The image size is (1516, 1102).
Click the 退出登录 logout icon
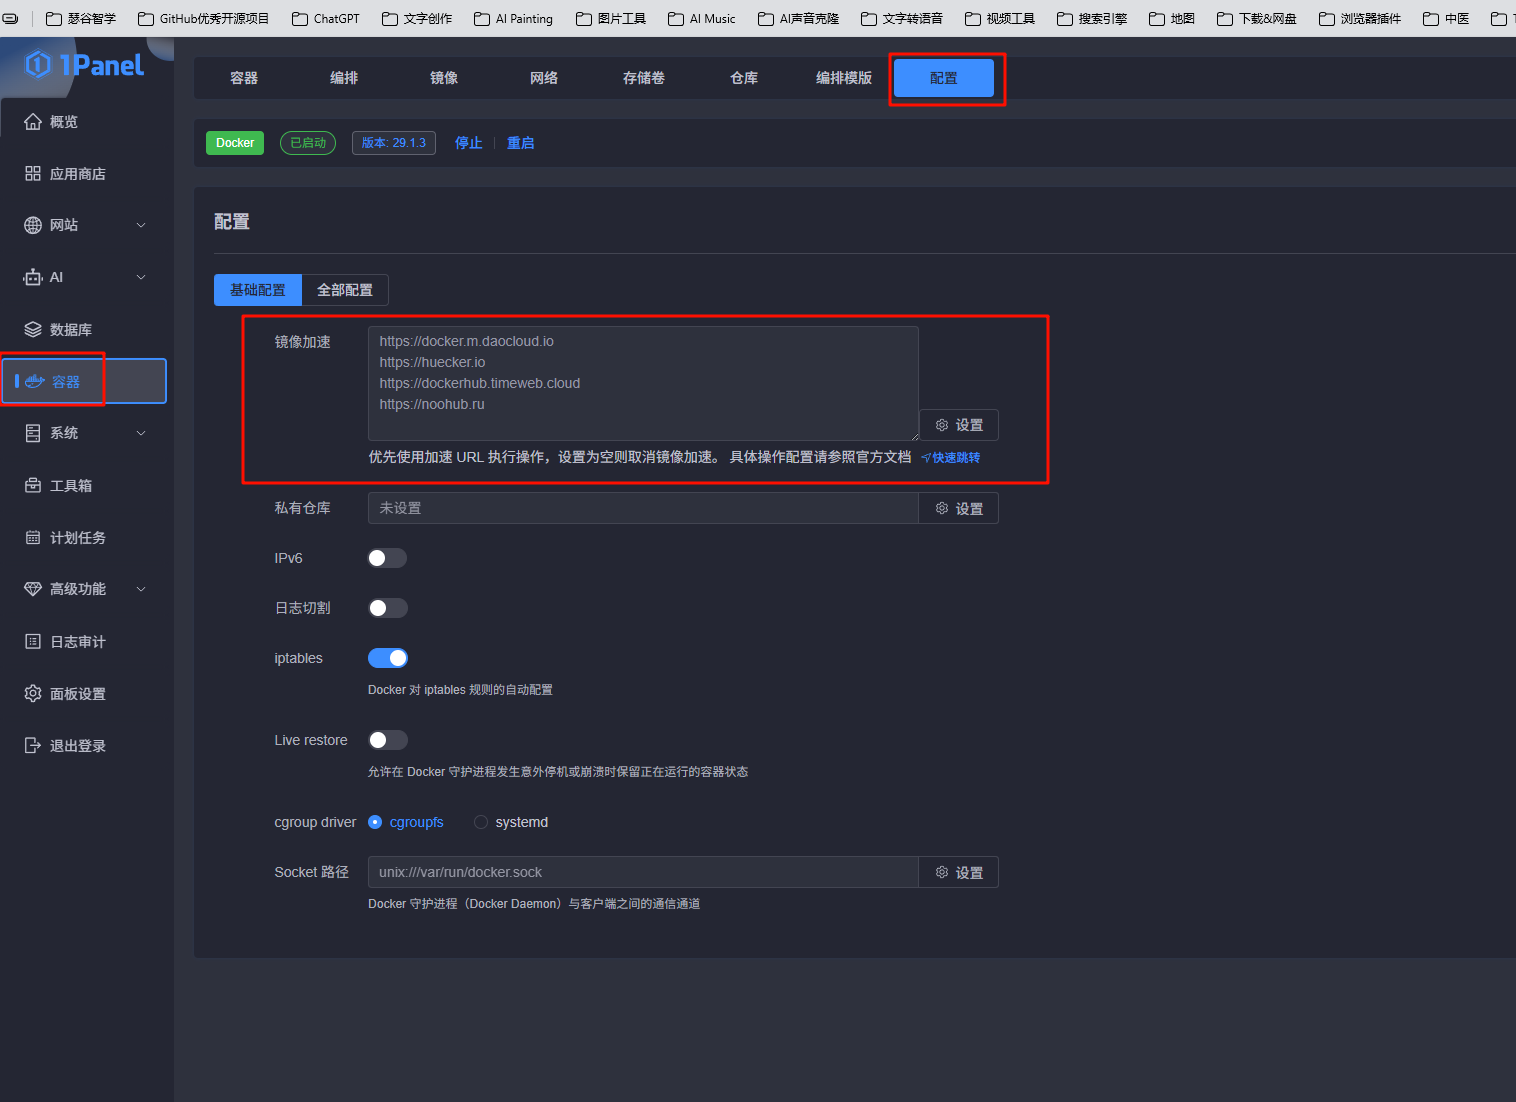point(33,746)
